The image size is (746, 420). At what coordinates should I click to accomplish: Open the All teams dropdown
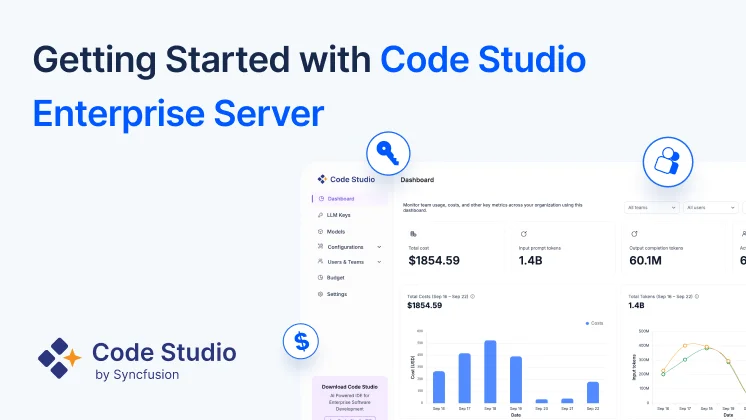[651, 207]
